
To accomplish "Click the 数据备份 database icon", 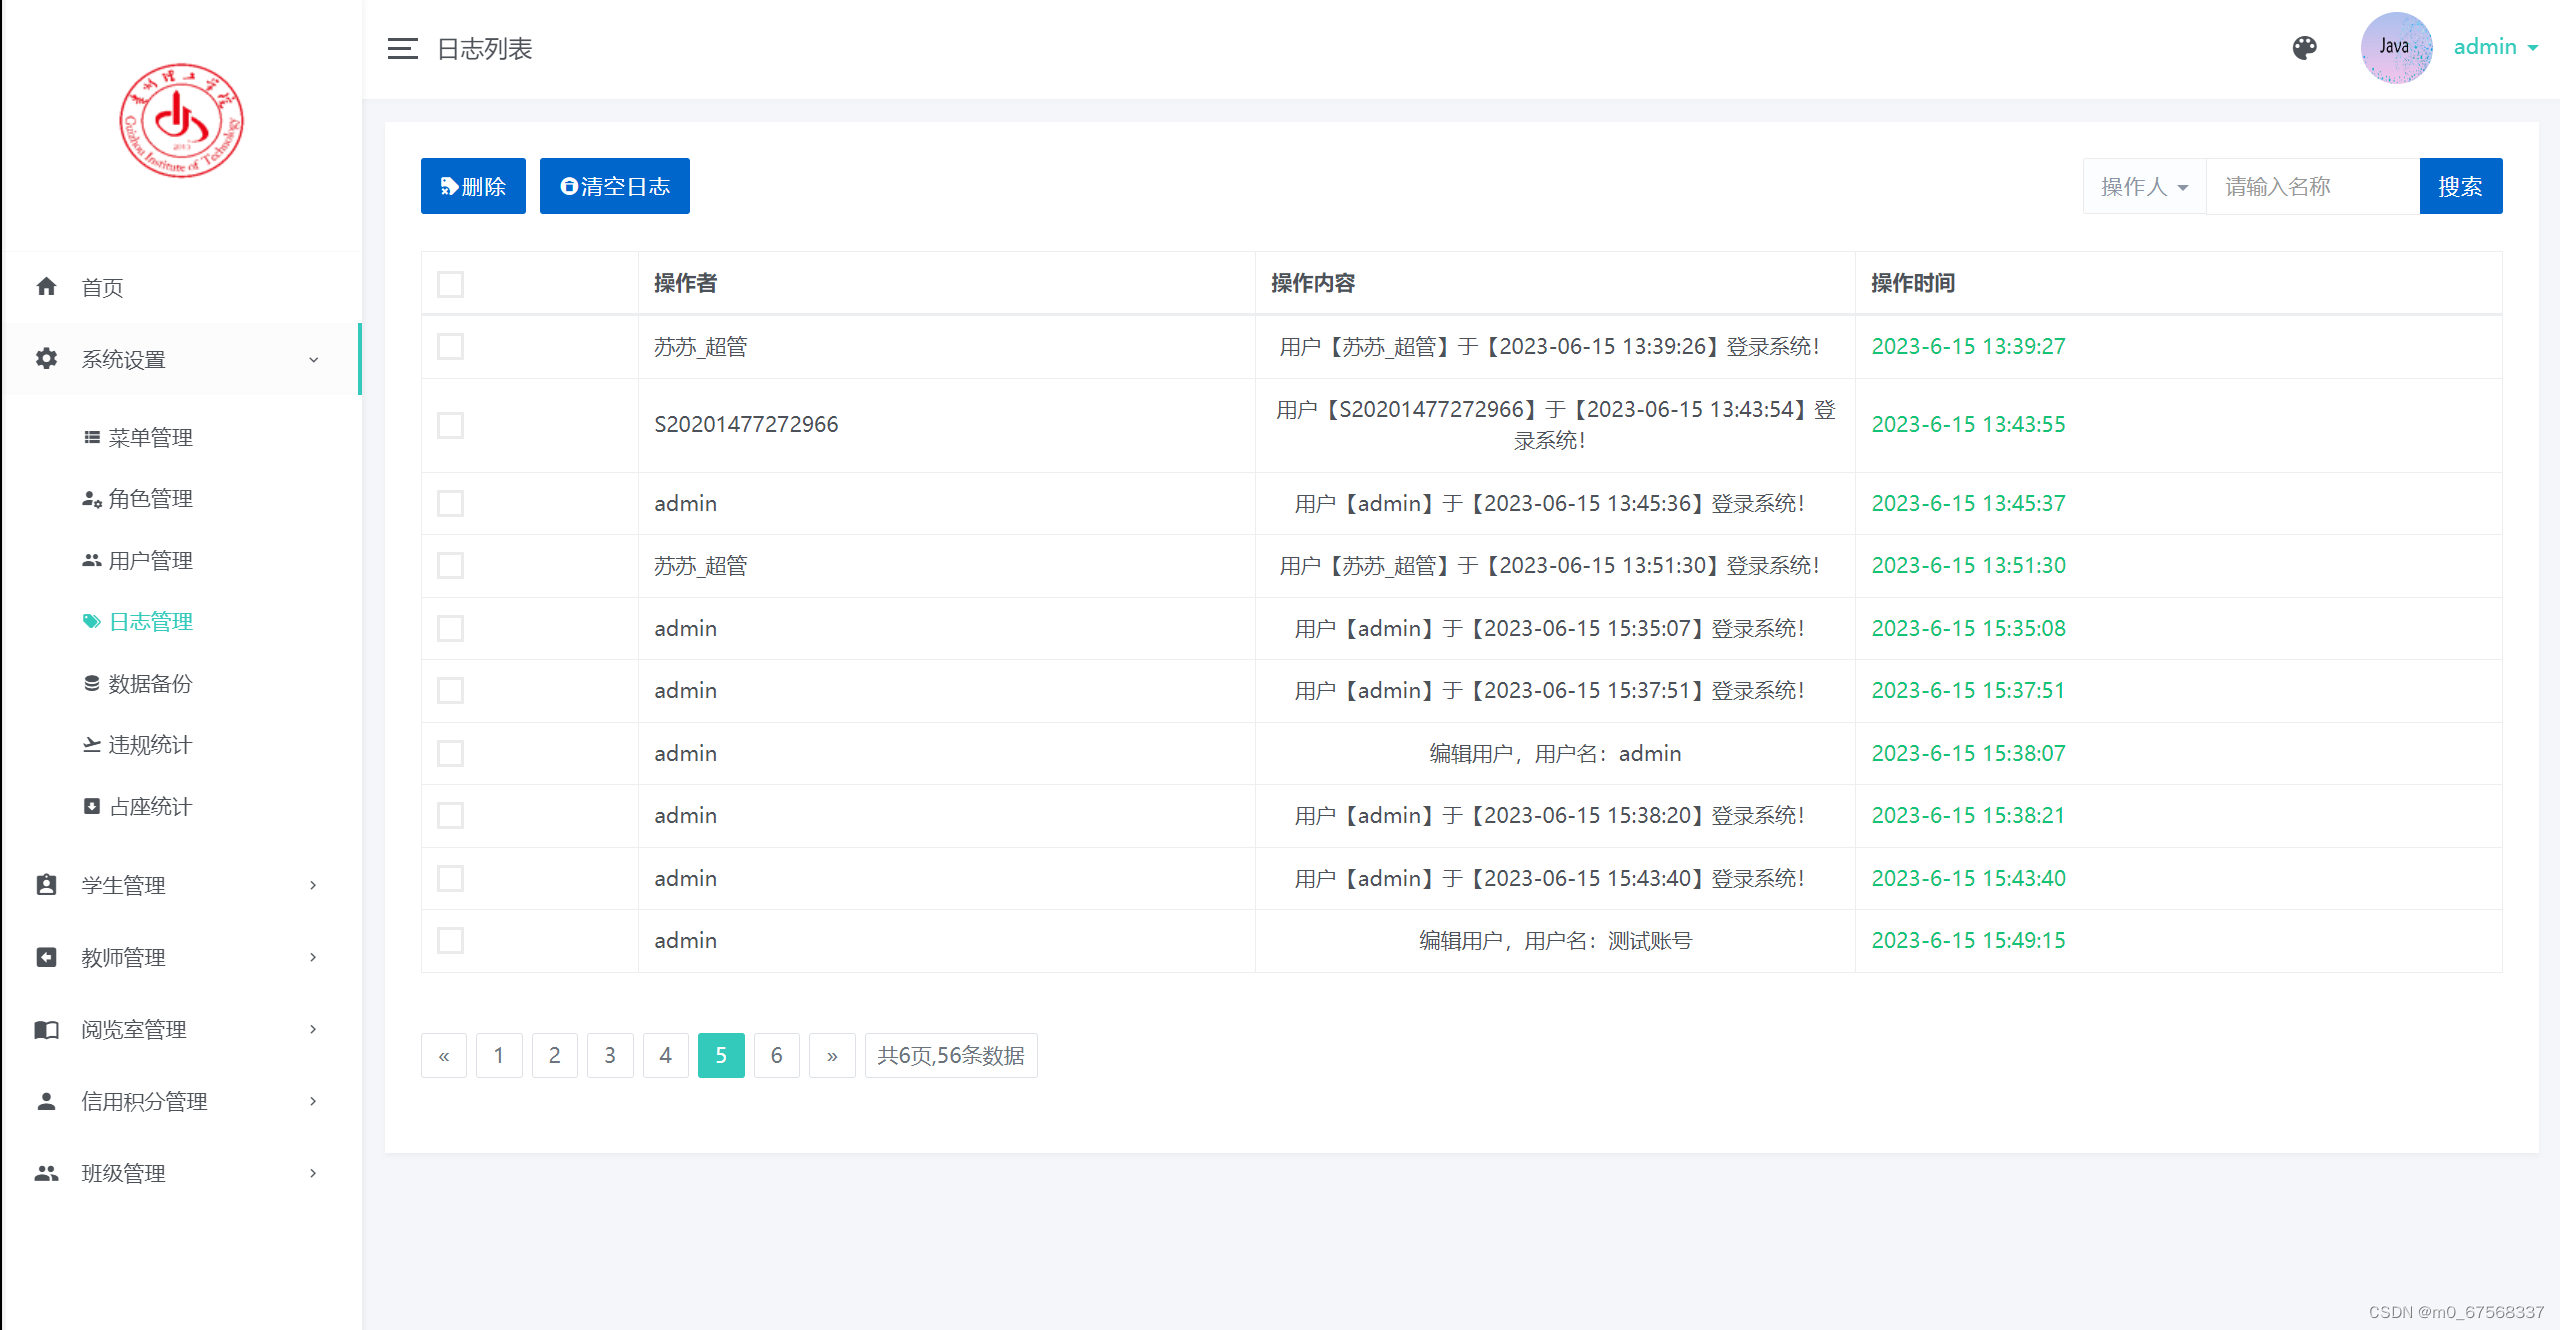I will [x=91, y=683].
